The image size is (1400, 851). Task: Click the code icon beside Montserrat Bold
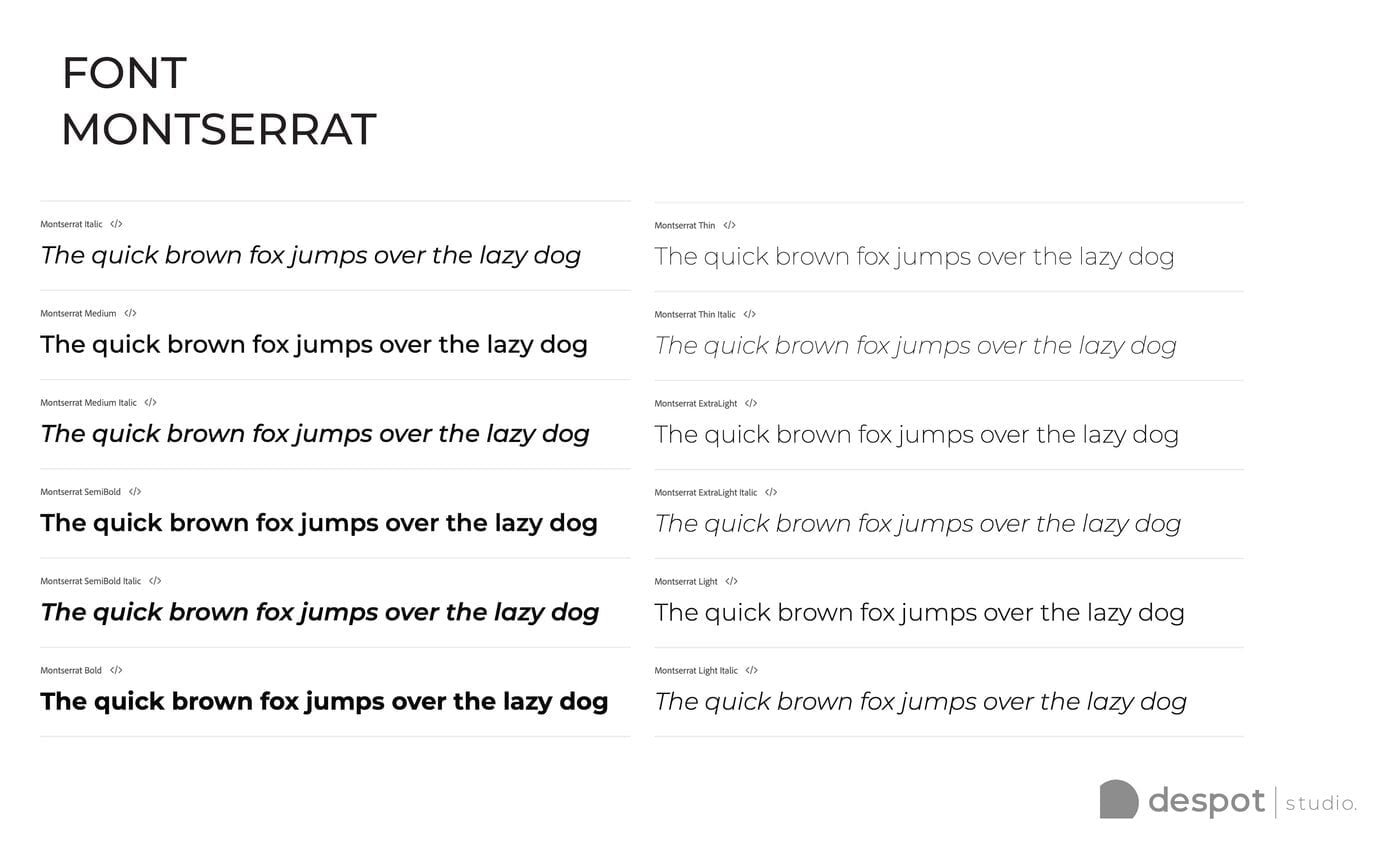[116, 671]
